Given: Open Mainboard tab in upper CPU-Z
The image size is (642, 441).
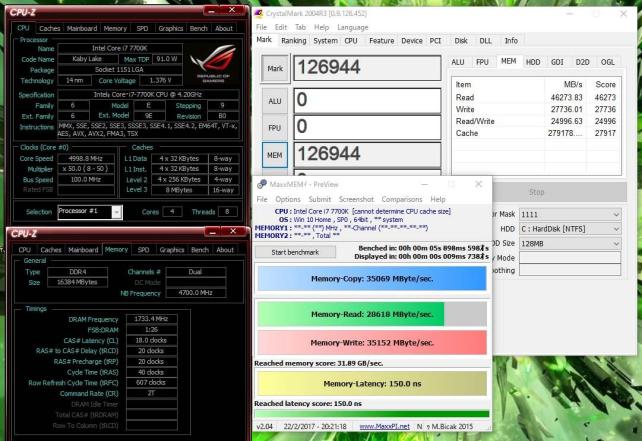Looking at the screenshot, I should pos(82,28).
